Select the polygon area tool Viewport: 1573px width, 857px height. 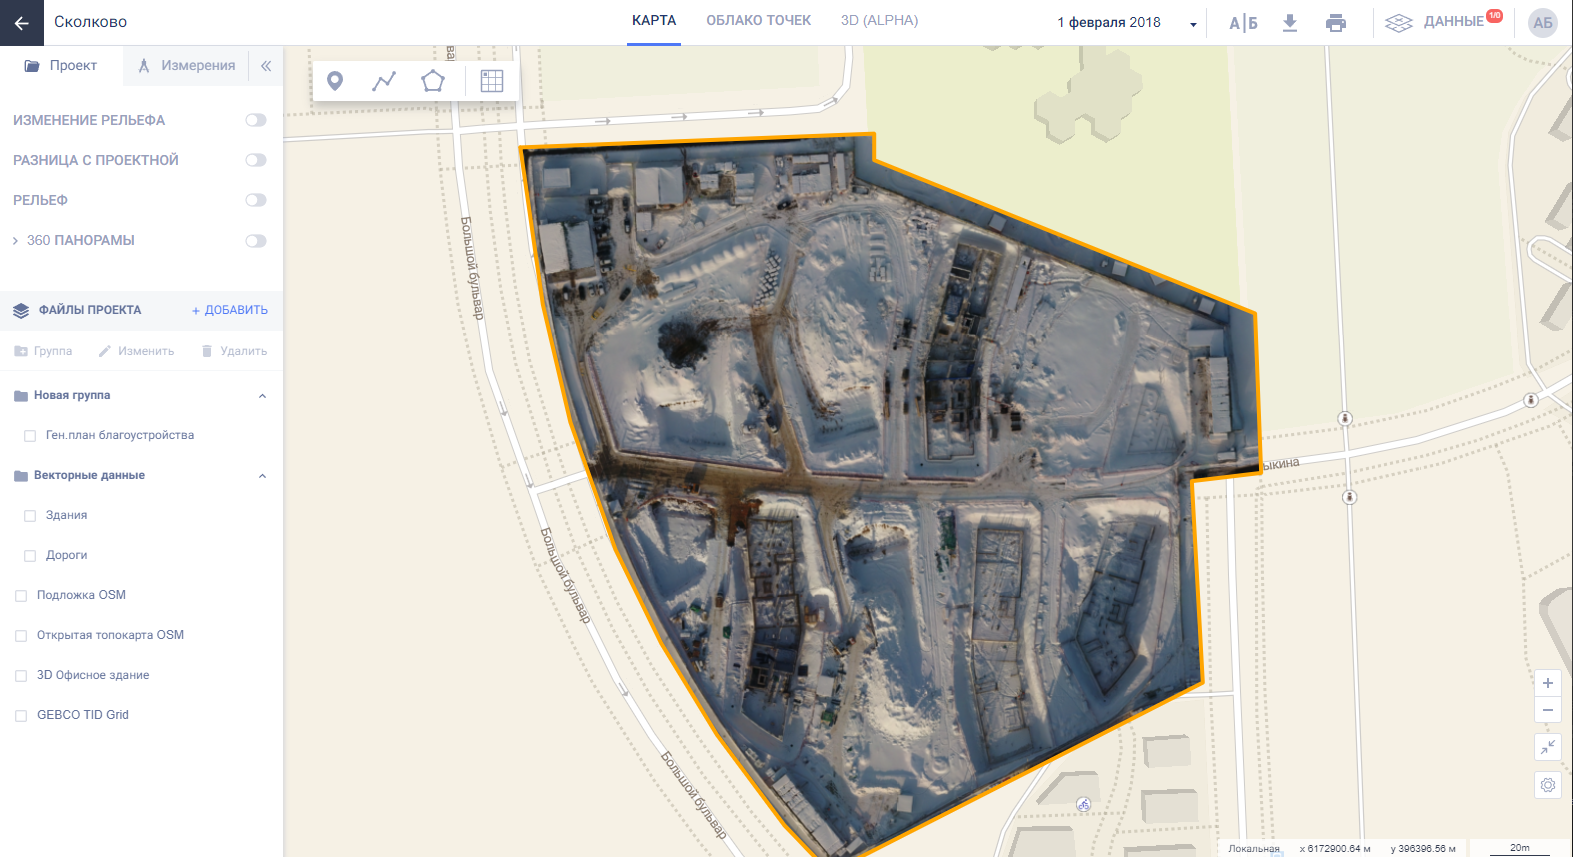(432, 81)
